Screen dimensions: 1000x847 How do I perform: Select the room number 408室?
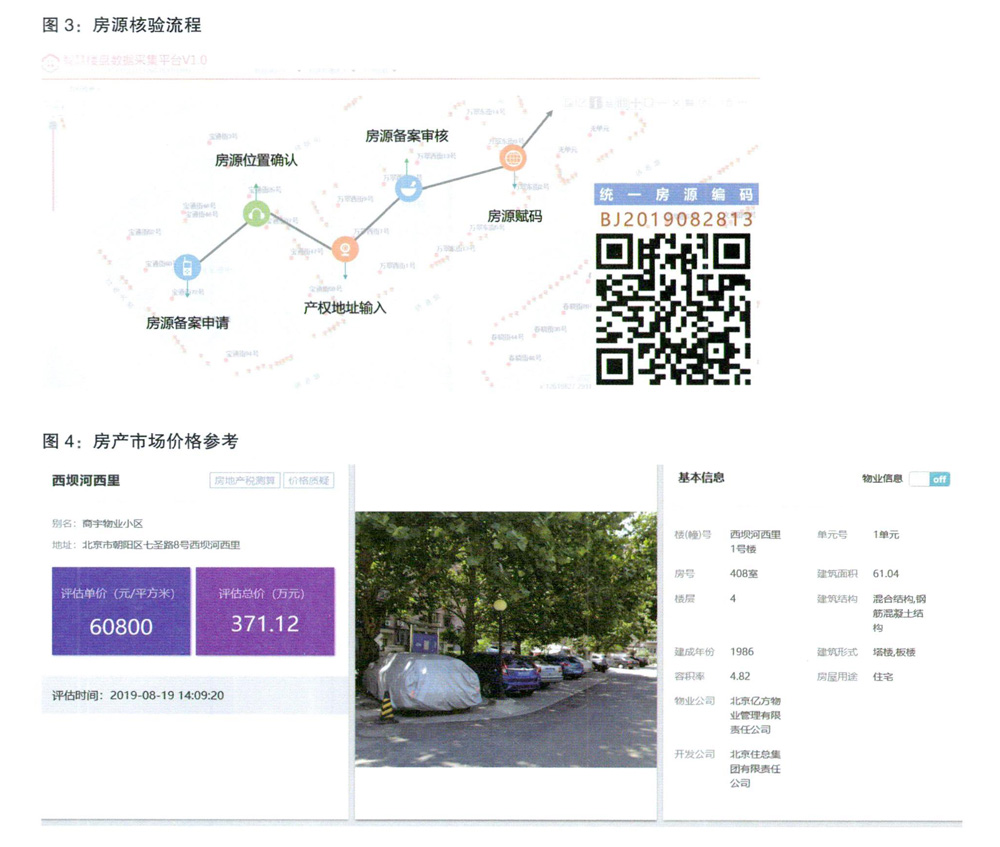(x=744, y=573)
